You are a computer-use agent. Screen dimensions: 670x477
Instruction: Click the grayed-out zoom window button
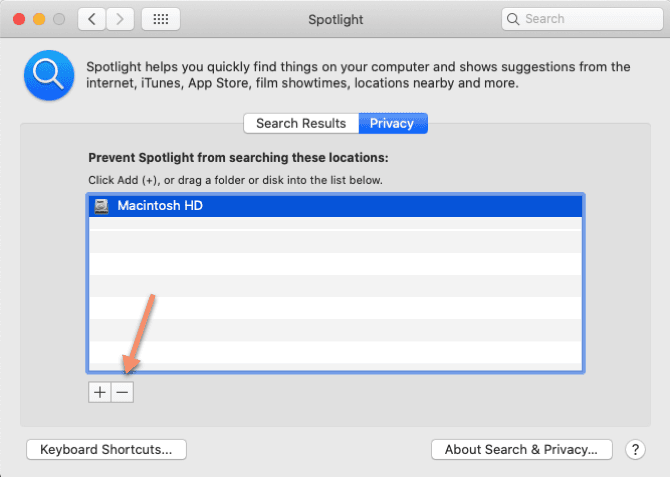click(x=59, y=19)
